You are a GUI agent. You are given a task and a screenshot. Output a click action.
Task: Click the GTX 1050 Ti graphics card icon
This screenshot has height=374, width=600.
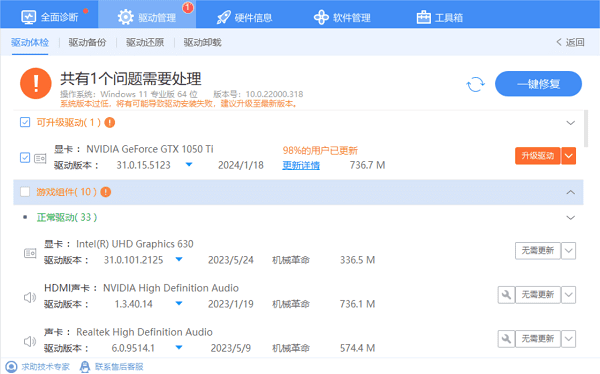40,158
